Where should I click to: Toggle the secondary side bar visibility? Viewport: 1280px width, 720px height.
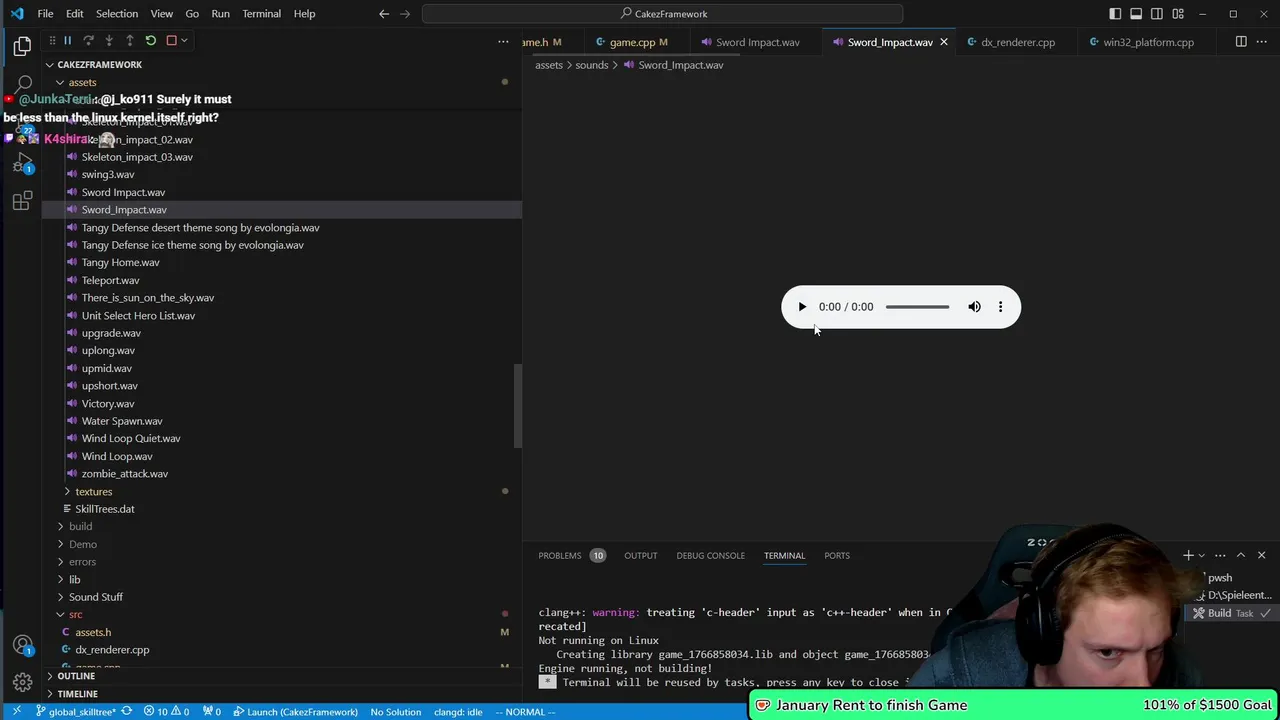click(x=1157, y=14)
